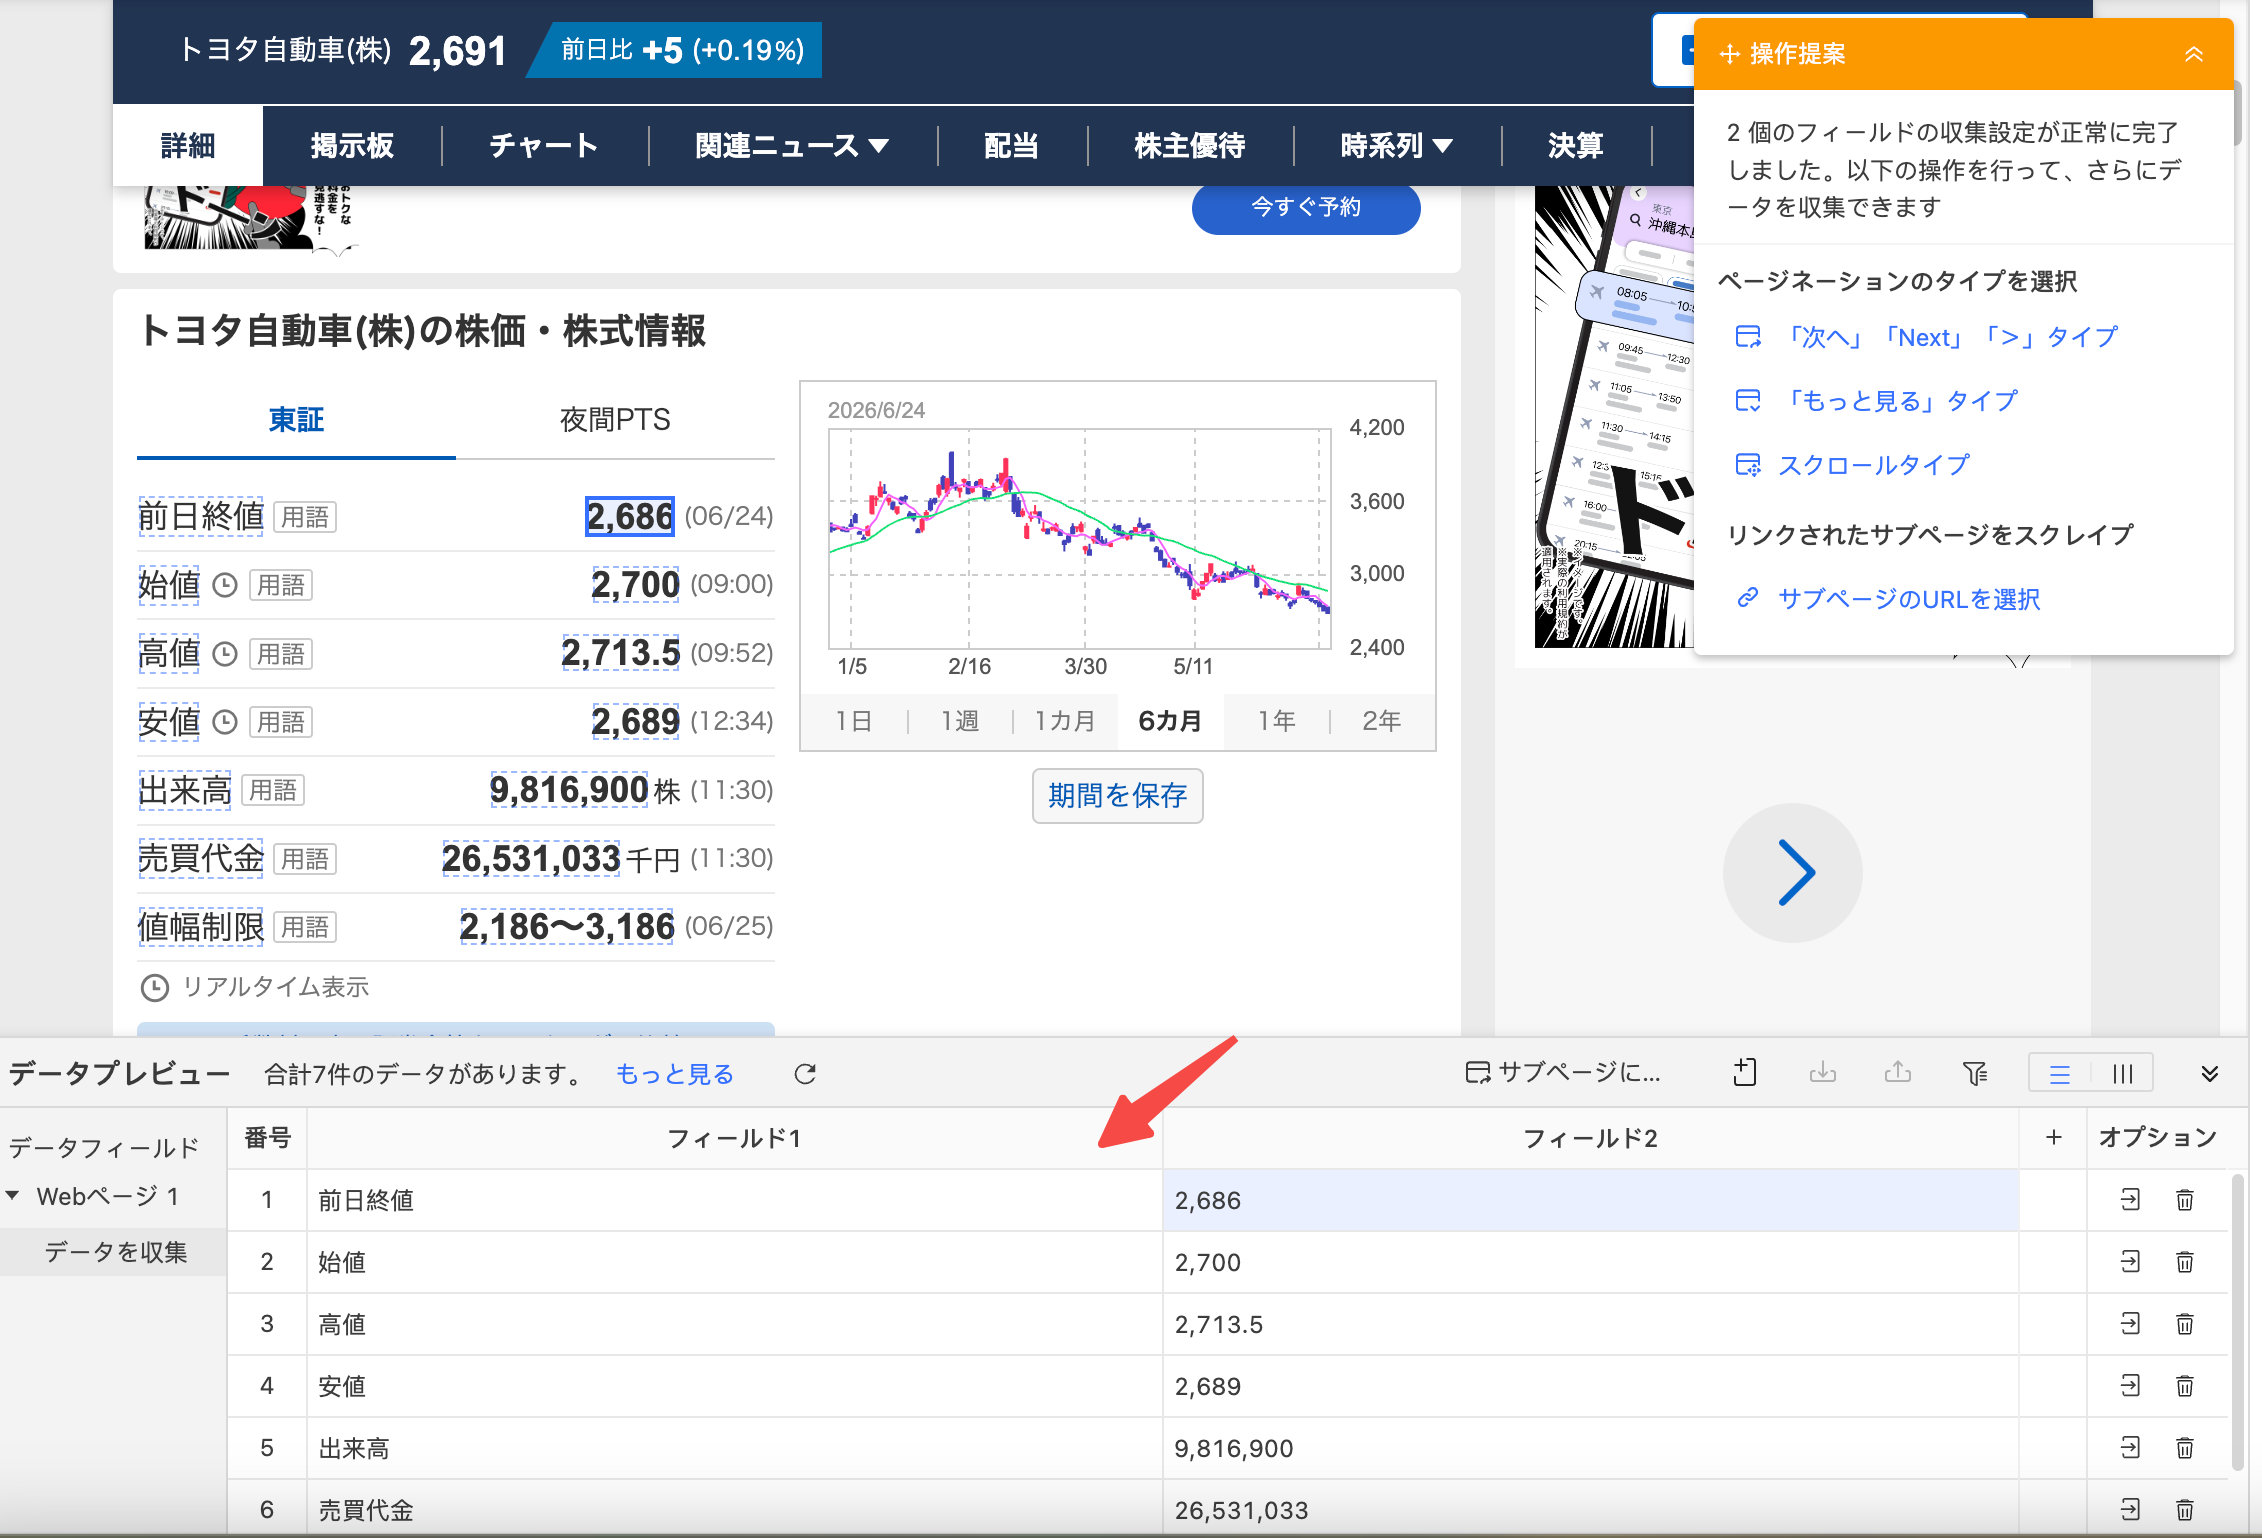
Task: Click the add field icon in preview toolbar
Action: [1745, 1073]
